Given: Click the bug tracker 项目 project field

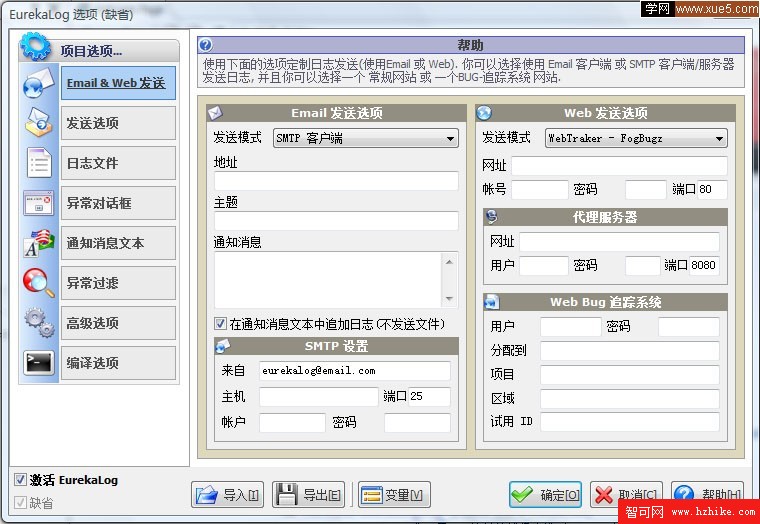Looking at the screenshot, I should 630,375.
